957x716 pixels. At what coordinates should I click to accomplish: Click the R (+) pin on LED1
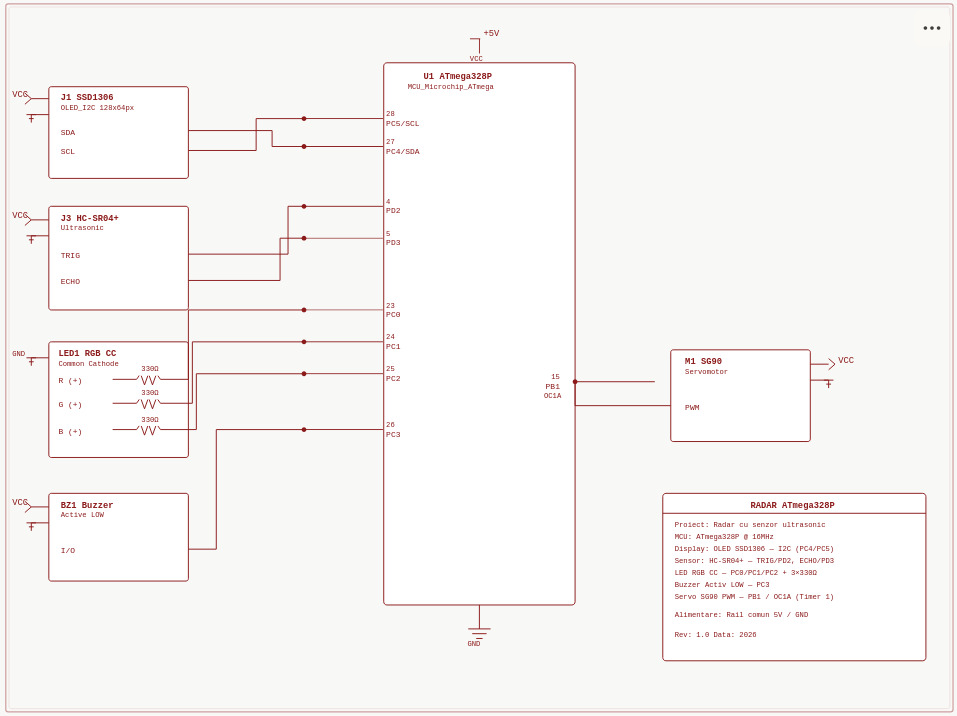click(70, 381)
